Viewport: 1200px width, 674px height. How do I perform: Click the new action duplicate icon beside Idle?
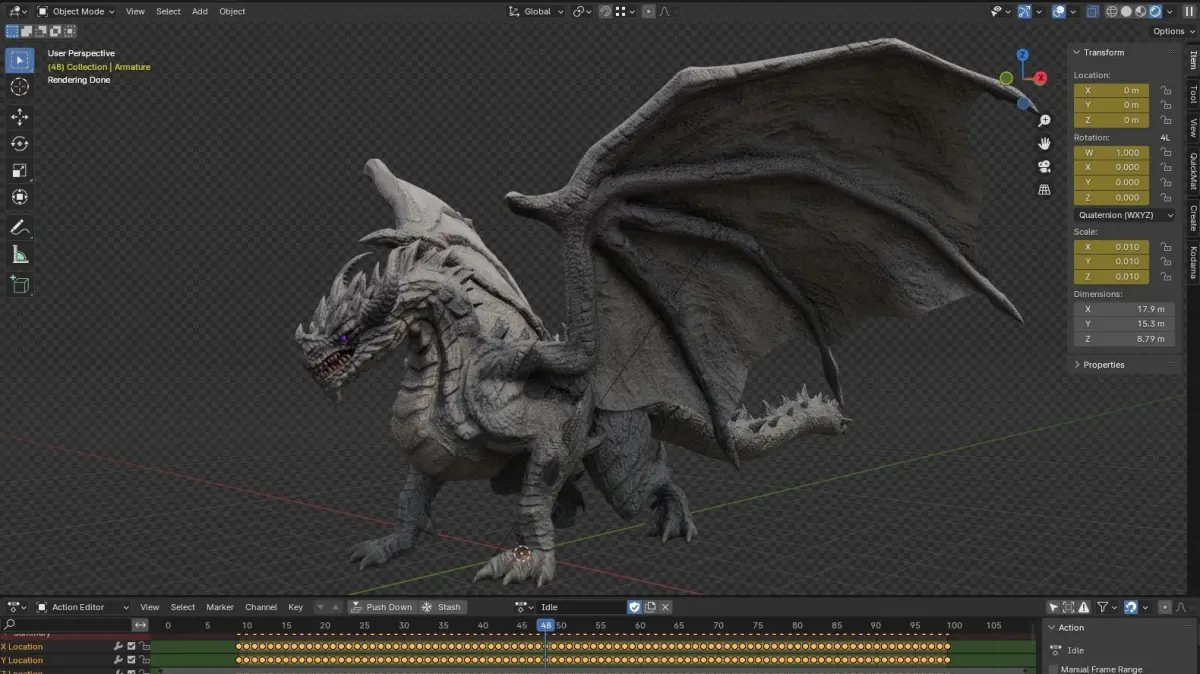(x=650, y=607)
